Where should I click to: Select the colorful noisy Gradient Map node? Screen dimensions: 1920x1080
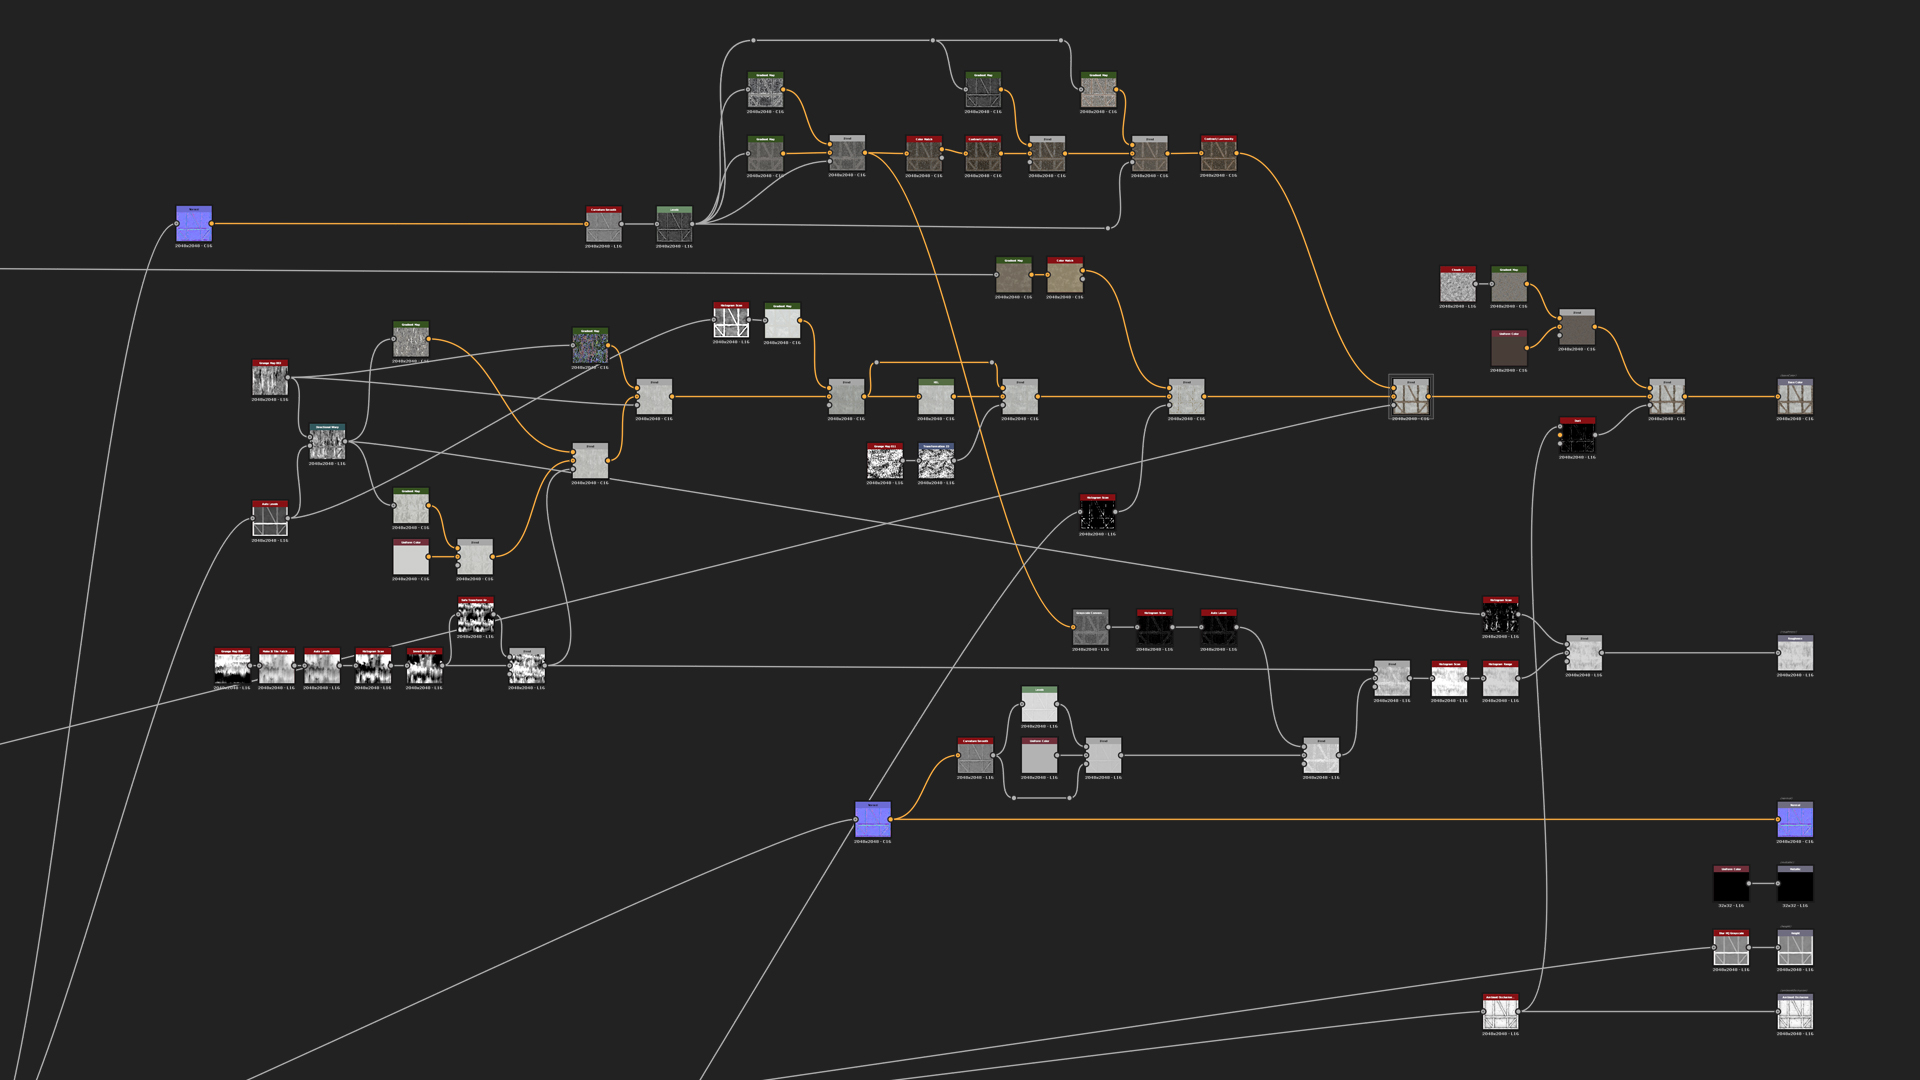[590, 347]
